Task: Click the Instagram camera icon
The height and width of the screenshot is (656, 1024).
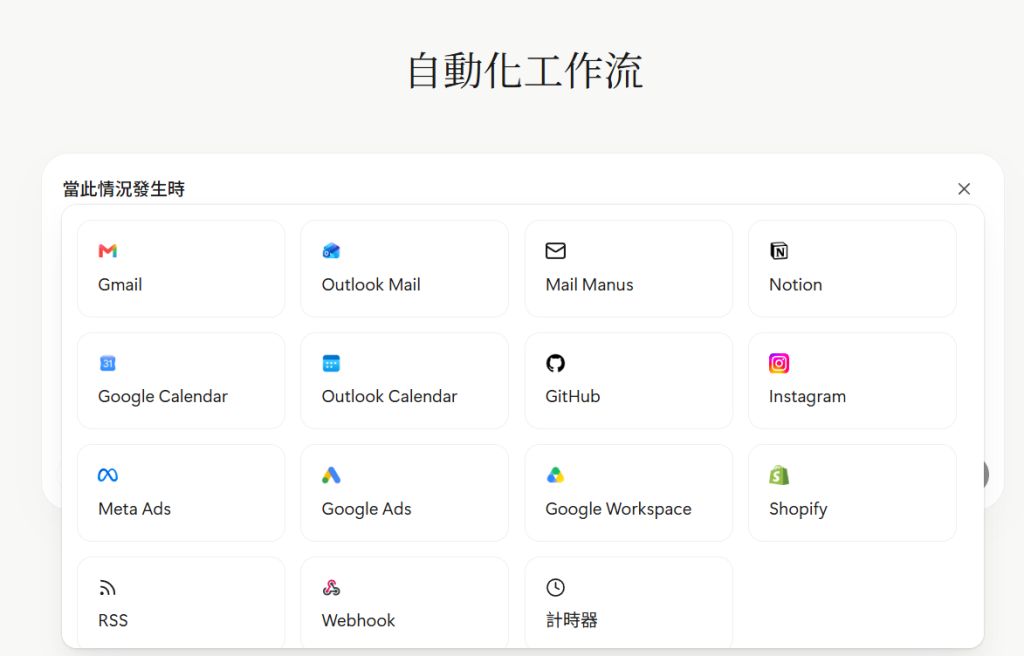Action: click(779, 363)
